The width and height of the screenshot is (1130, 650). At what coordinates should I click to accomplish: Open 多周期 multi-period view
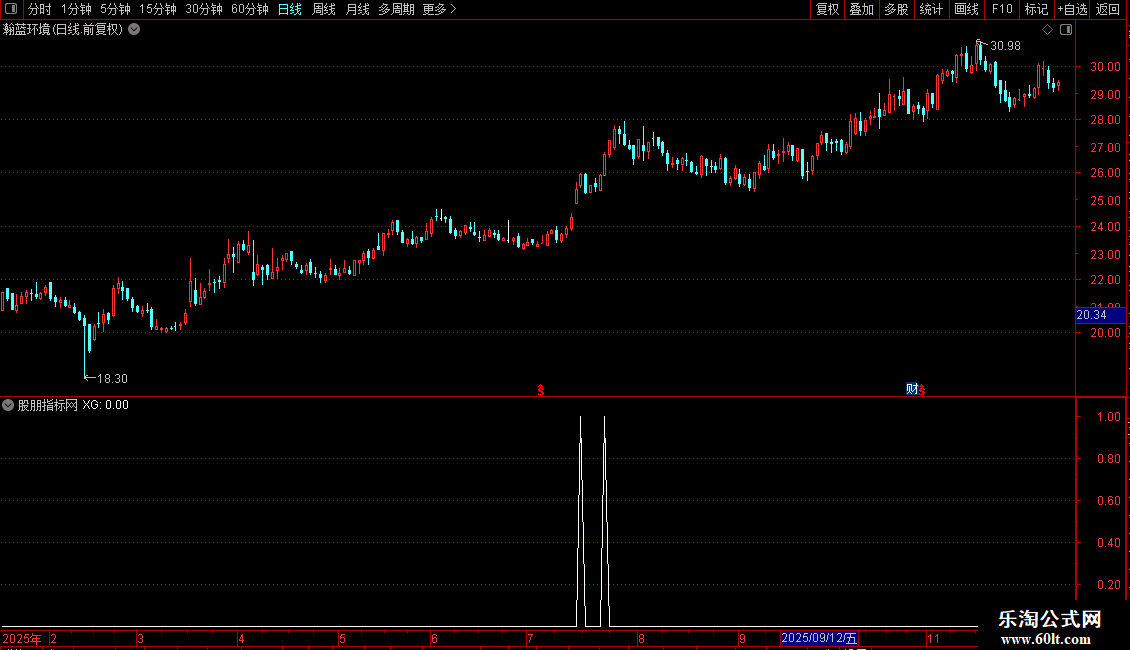pyautogui.click(x=396, y=9)
